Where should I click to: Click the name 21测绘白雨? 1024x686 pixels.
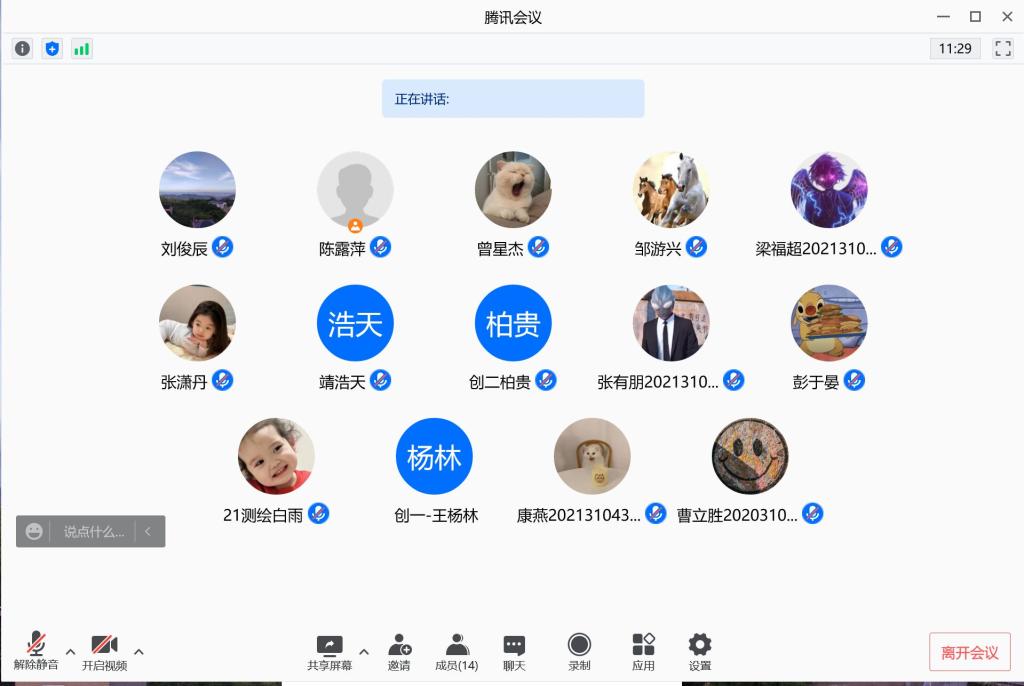263,515
